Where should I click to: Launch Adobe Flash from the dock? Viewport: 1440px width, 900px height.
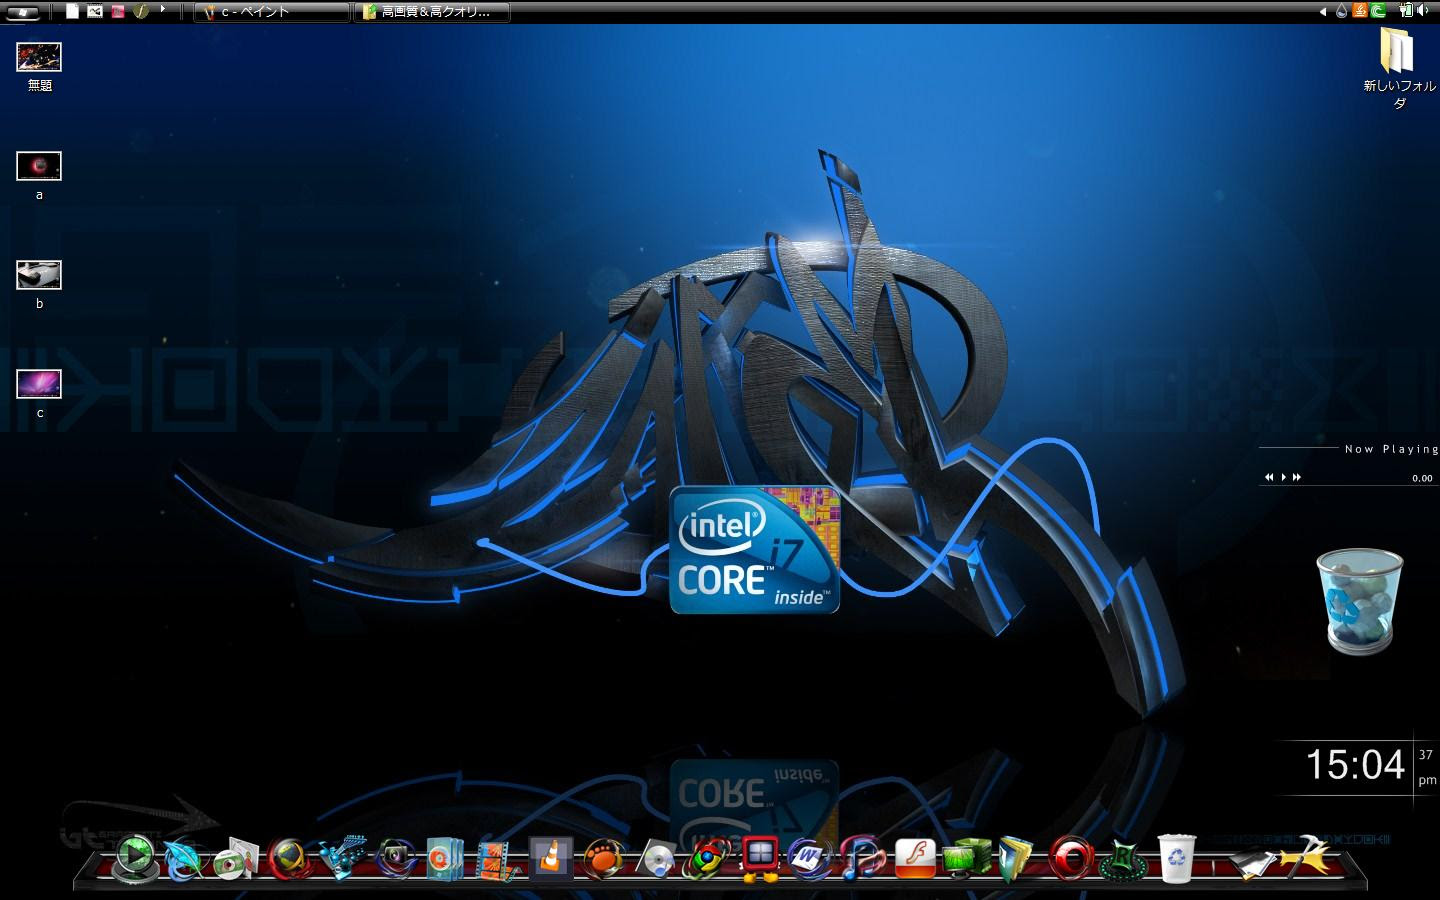coord(914,858)
